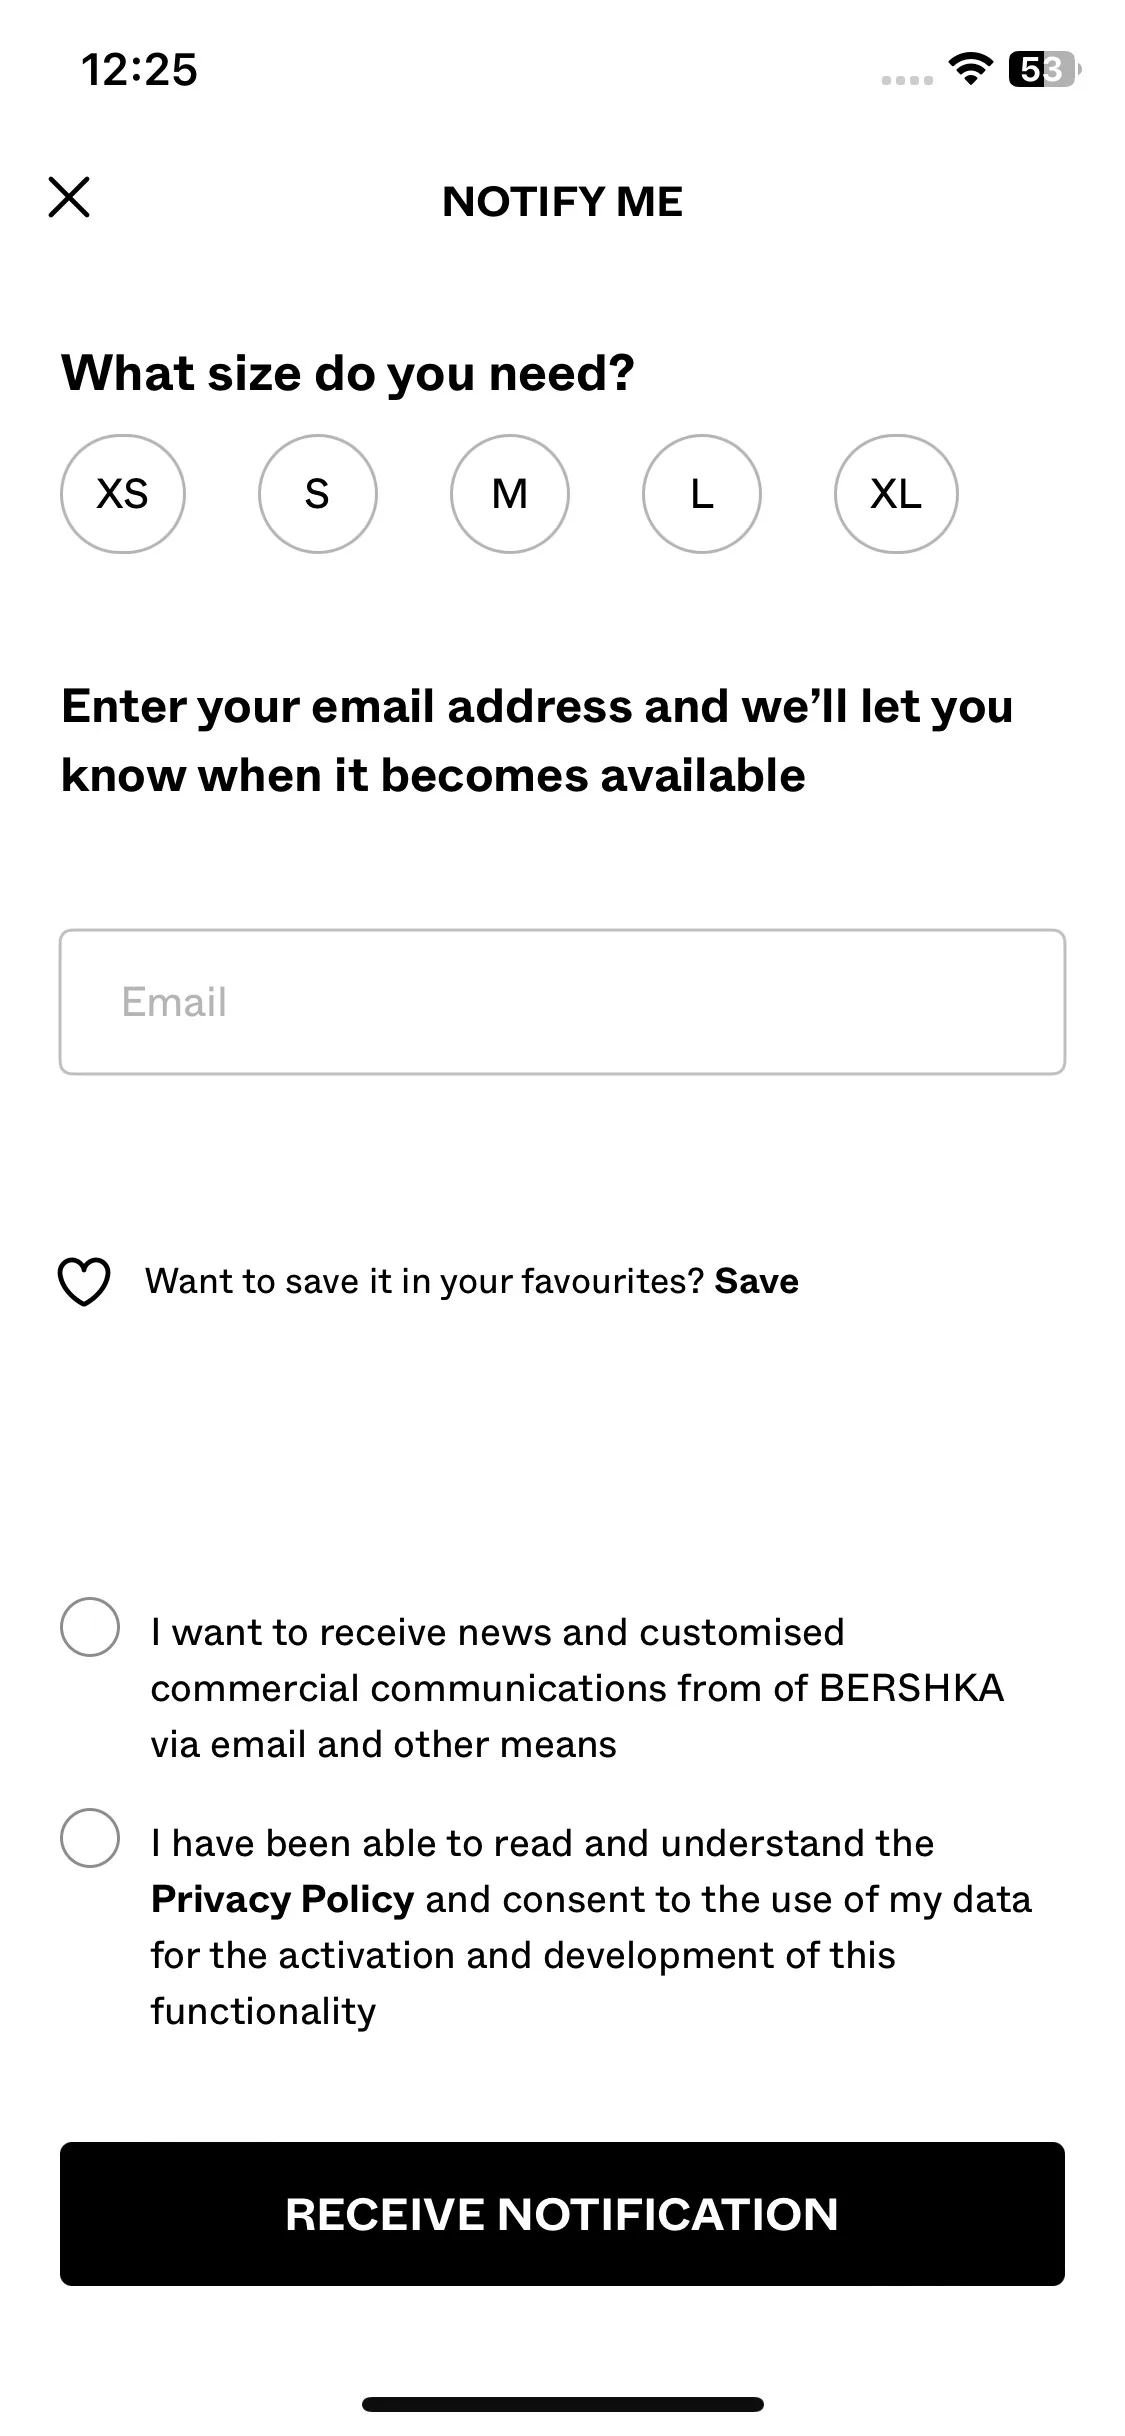Select size XS
The width and height of the screenshot is (1125, 2436).
click(123, 494)
